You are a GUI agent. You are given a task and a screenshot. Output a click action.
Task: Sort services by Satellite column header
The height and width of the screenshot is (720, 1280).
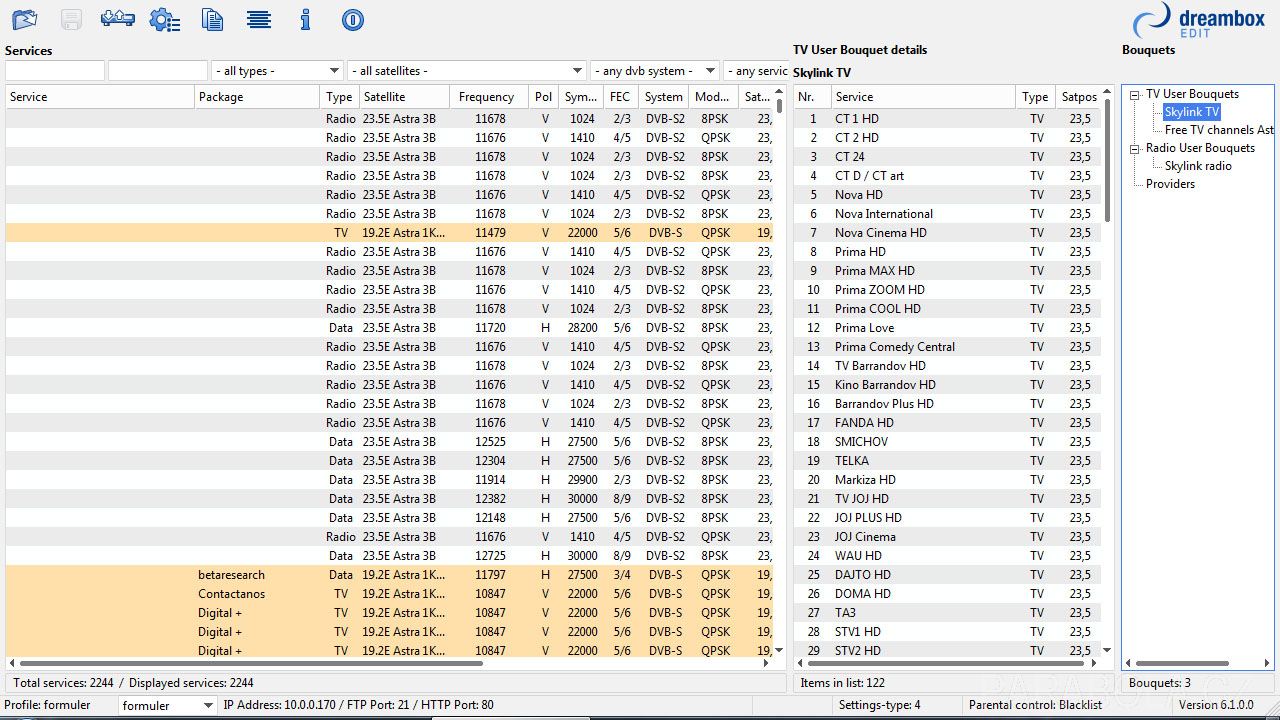404,97
